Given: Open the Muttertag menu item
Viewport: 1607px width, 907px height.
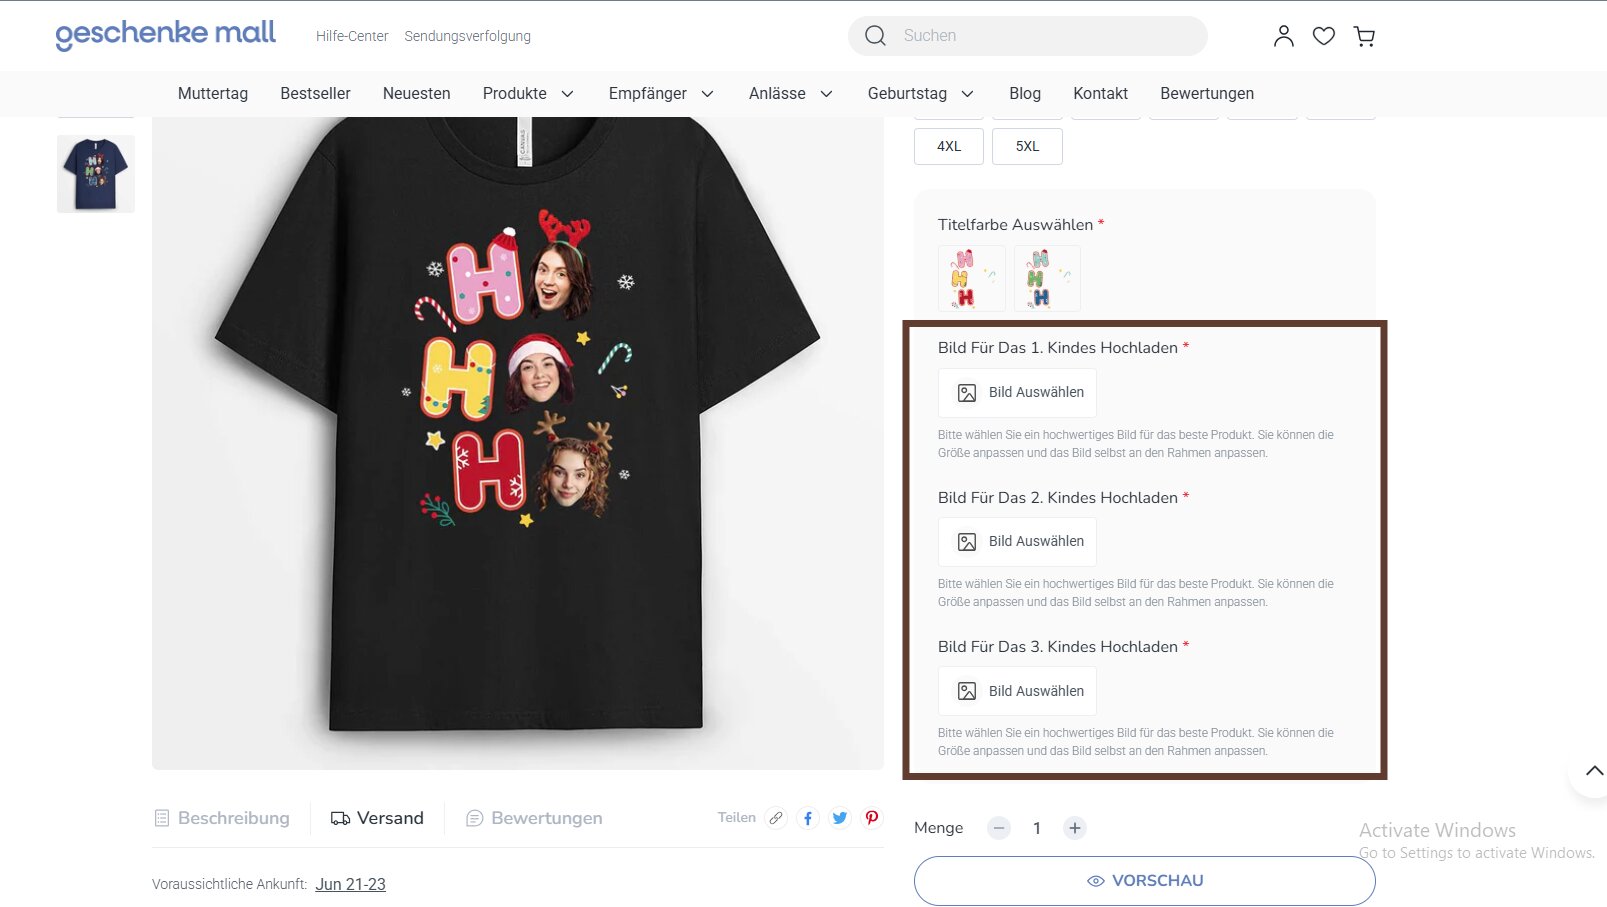Looking at the screenshot, I should pos(213,94).
